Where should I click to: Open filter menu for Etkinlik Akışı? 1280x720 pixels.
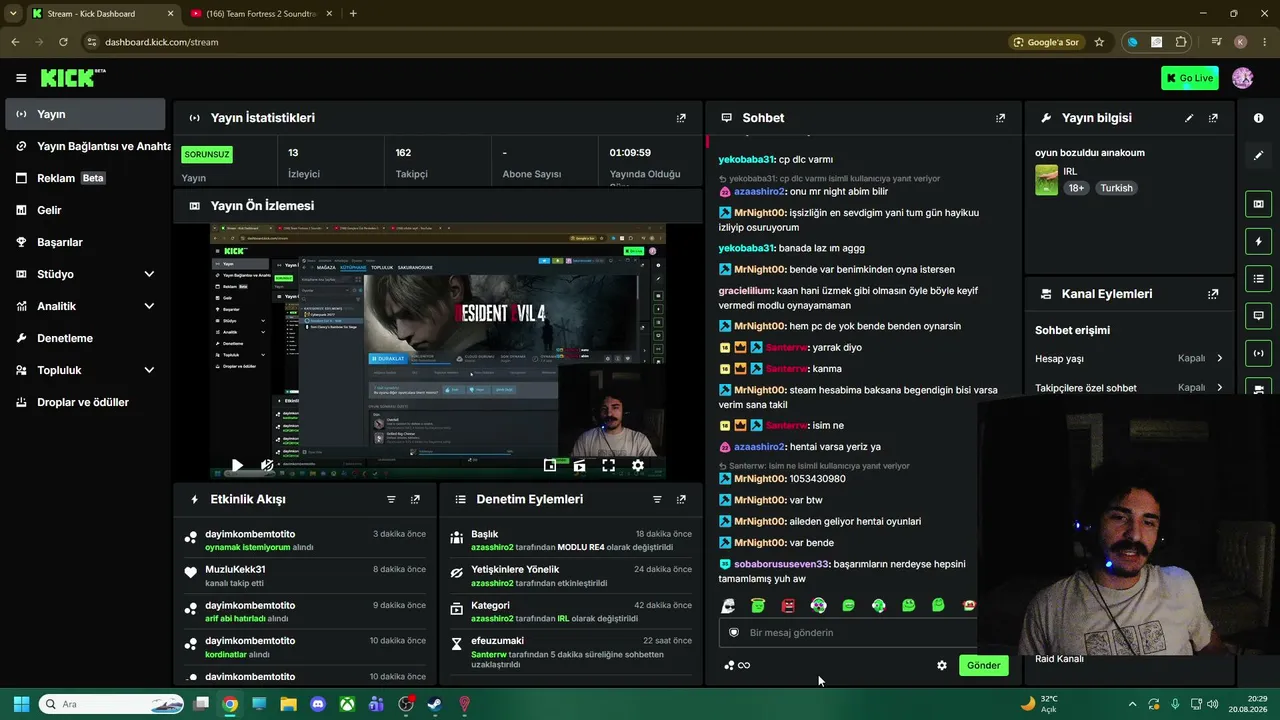[391, 499]
